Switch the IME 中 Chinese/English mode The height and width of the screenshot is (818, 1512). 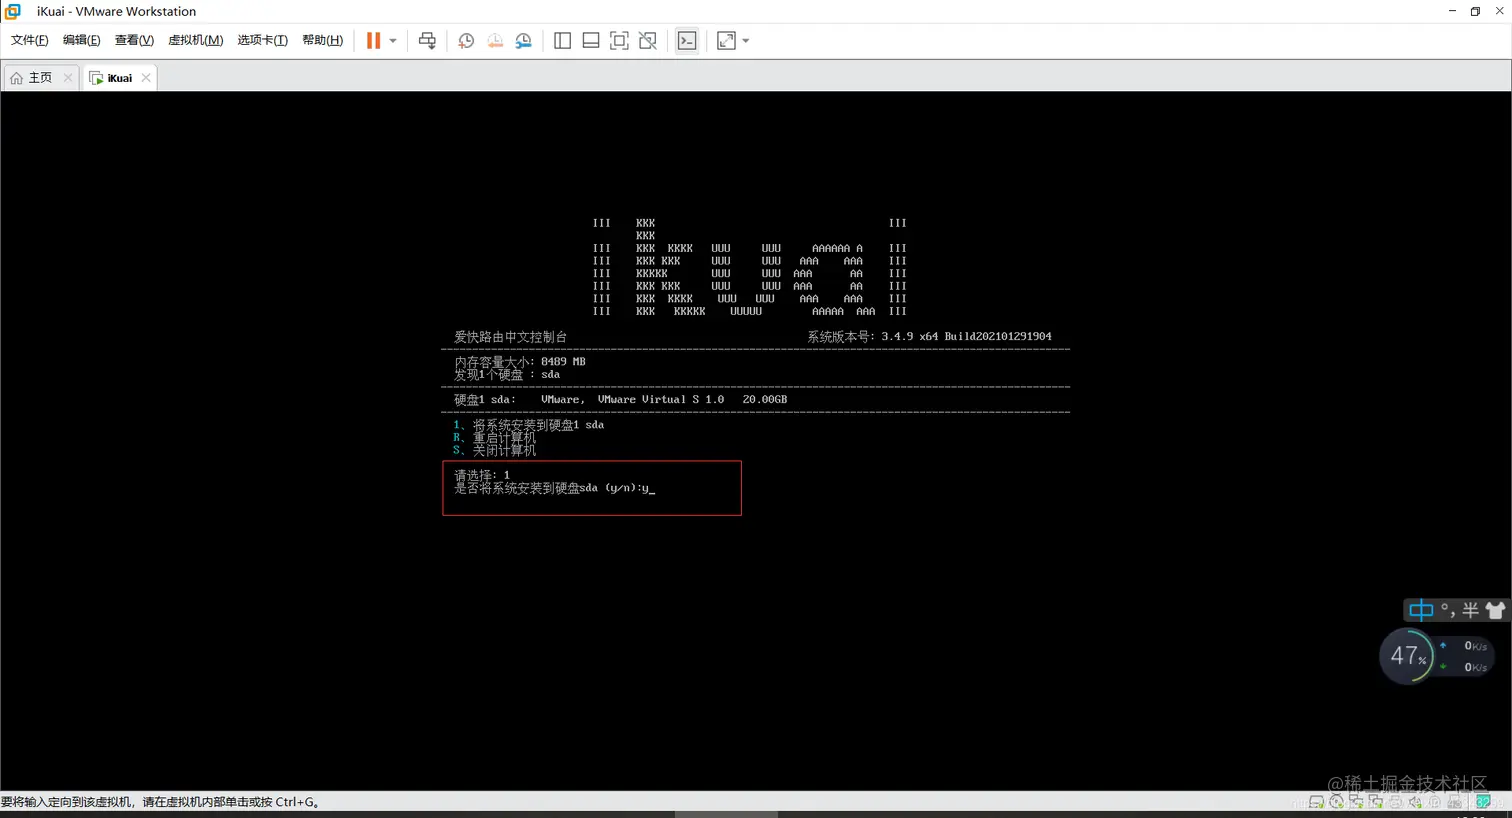click(x=1421, y=610)
